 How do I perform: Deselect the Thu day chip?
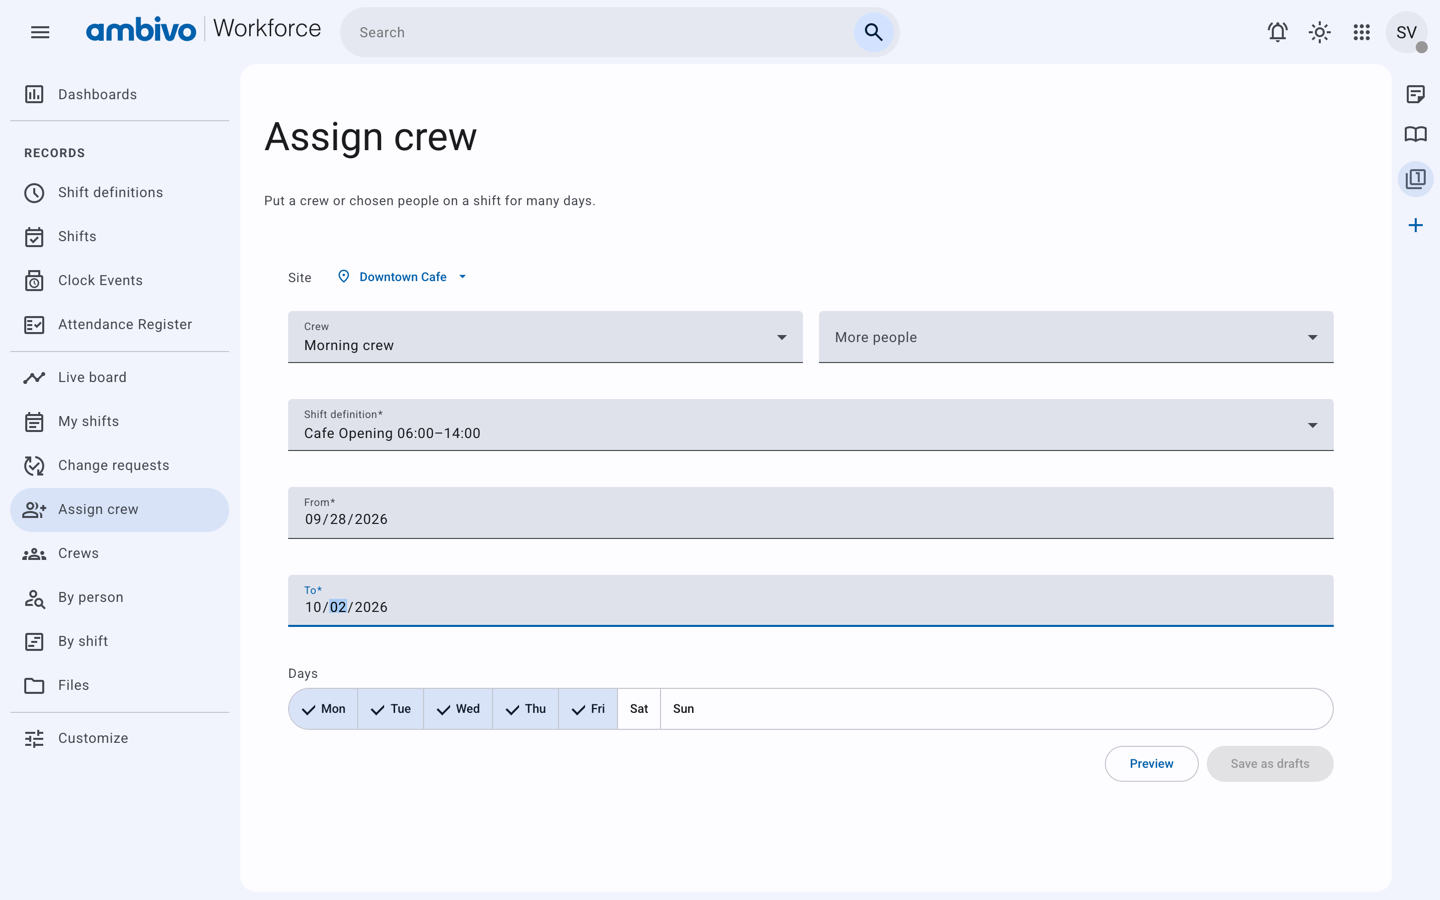pyautogui.click(x=526, y=709)
